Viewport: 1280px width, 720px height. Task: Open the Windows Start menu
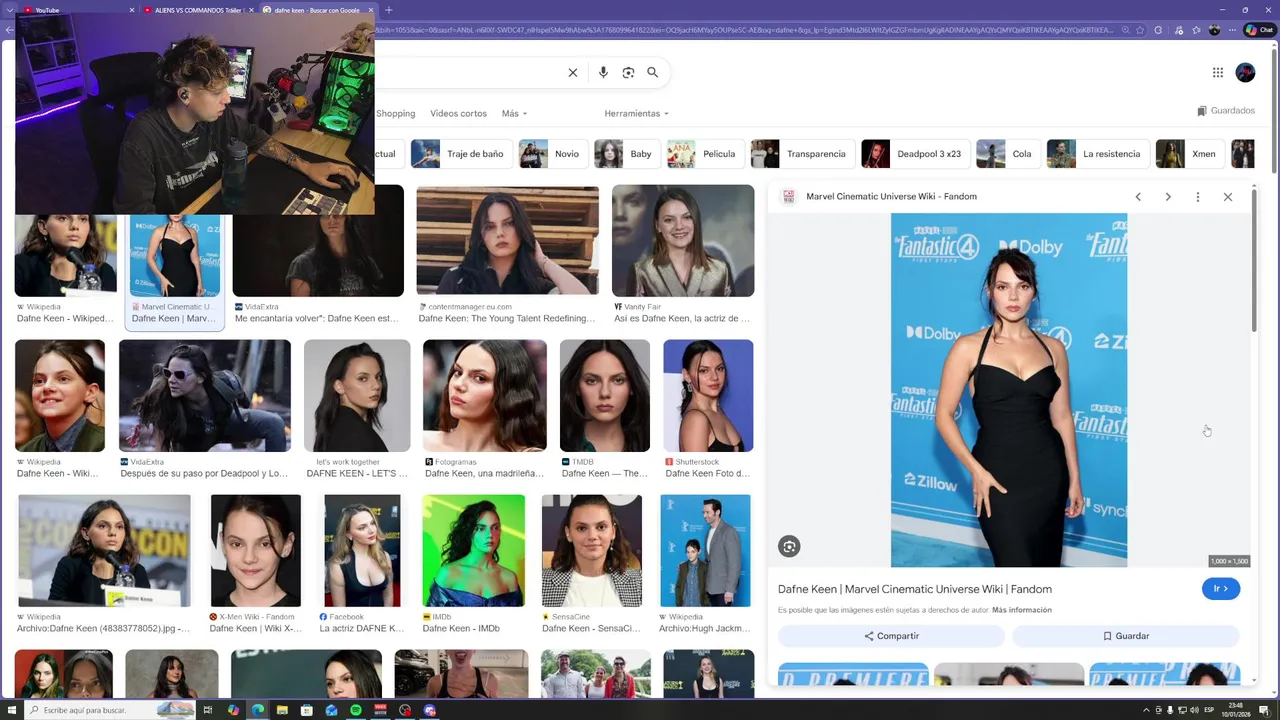tap(10, 710)
